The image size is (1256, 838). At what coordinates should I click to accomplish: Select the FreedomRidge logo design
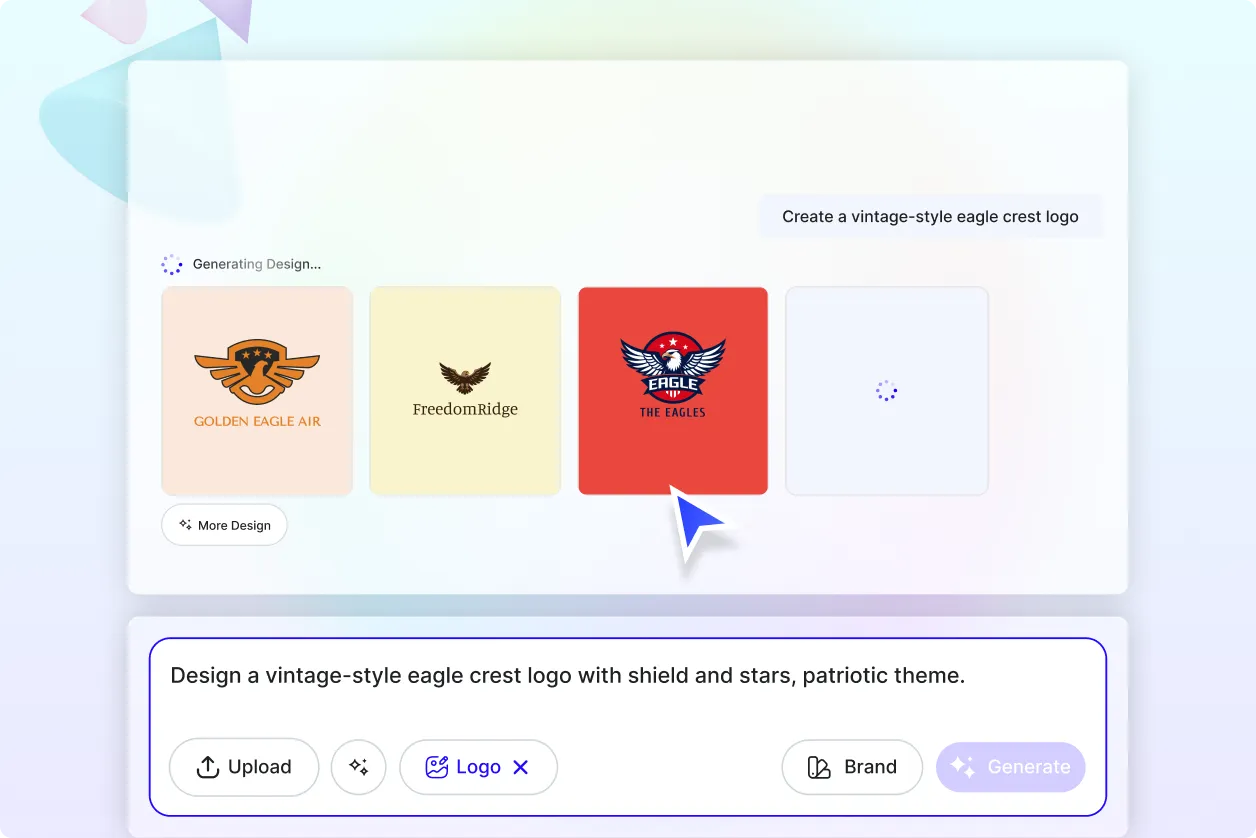click(x=465, y=391)
